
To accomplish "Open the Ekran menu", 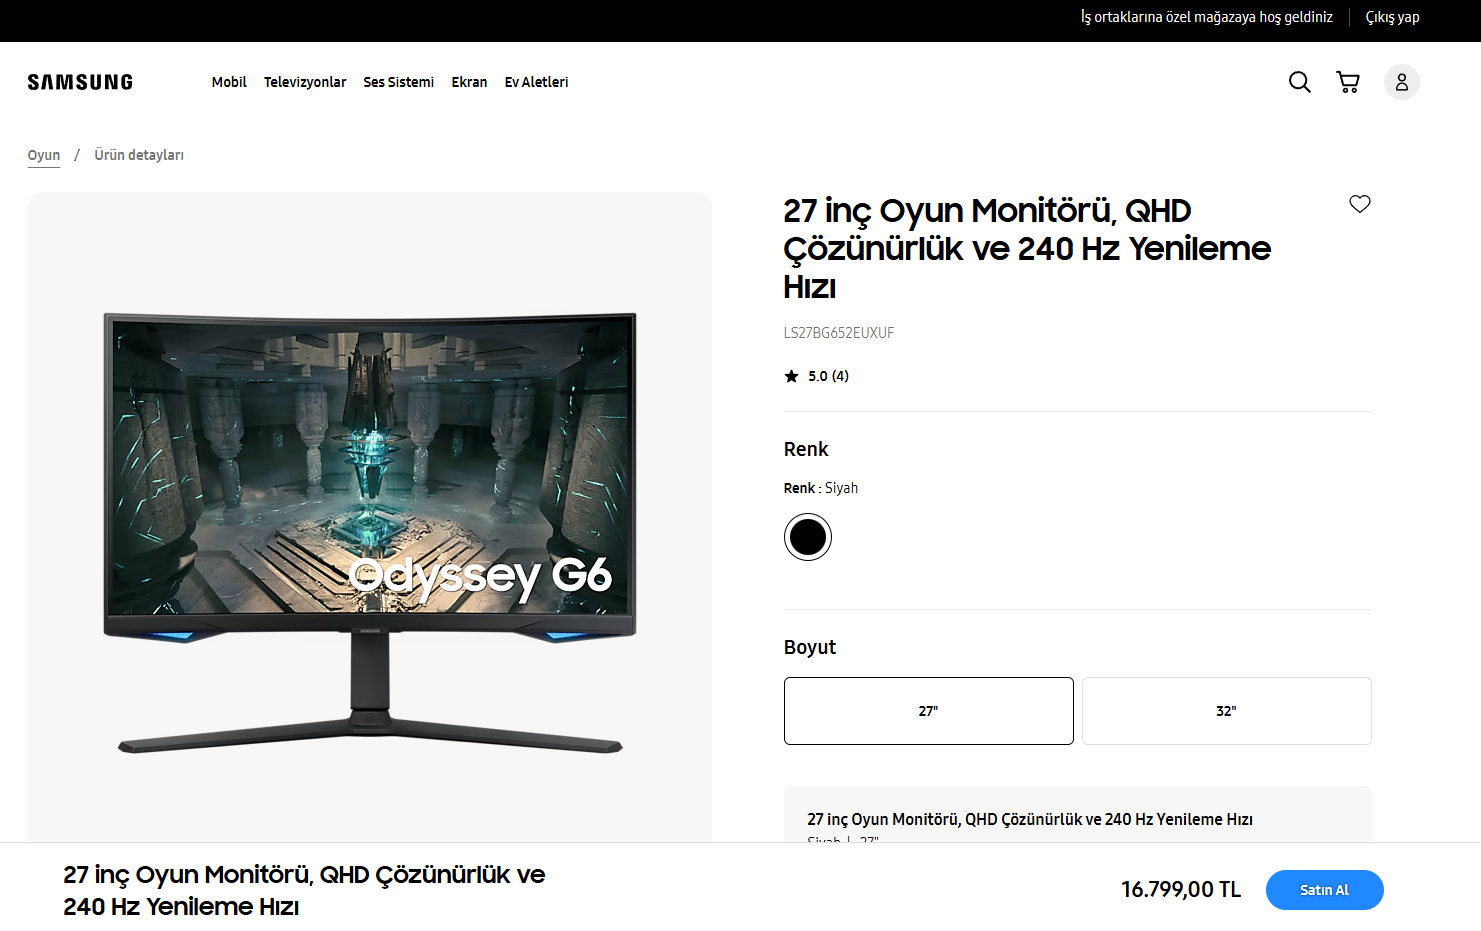I will pos(469,82).
